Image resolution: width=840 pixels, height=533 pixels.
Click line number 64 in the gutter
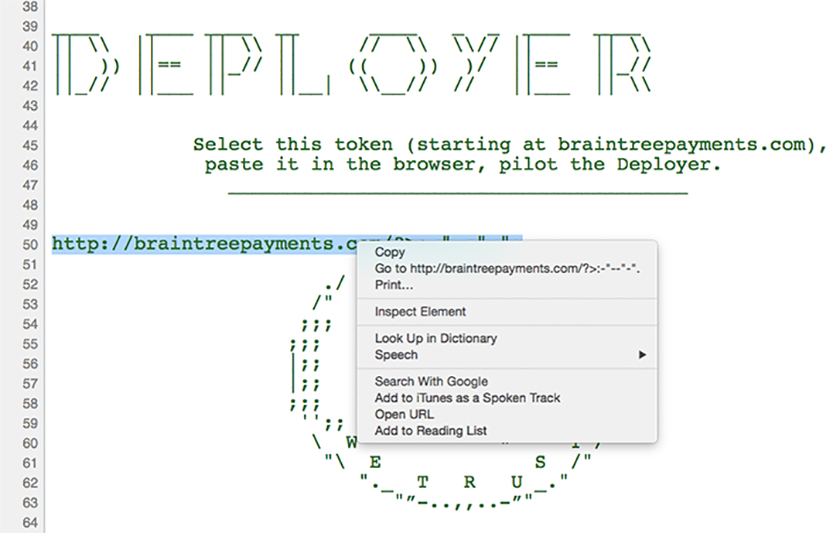30,523
